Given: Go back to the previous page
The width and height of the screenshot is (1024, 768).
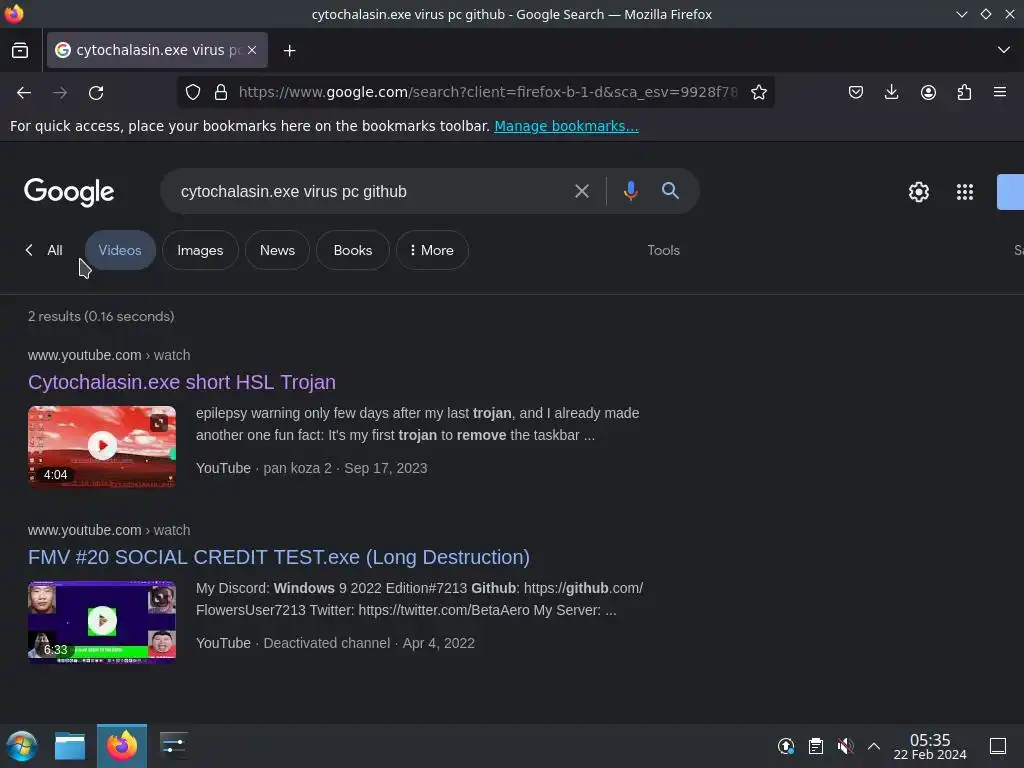Looking at the screenshot, I should 24,93.
